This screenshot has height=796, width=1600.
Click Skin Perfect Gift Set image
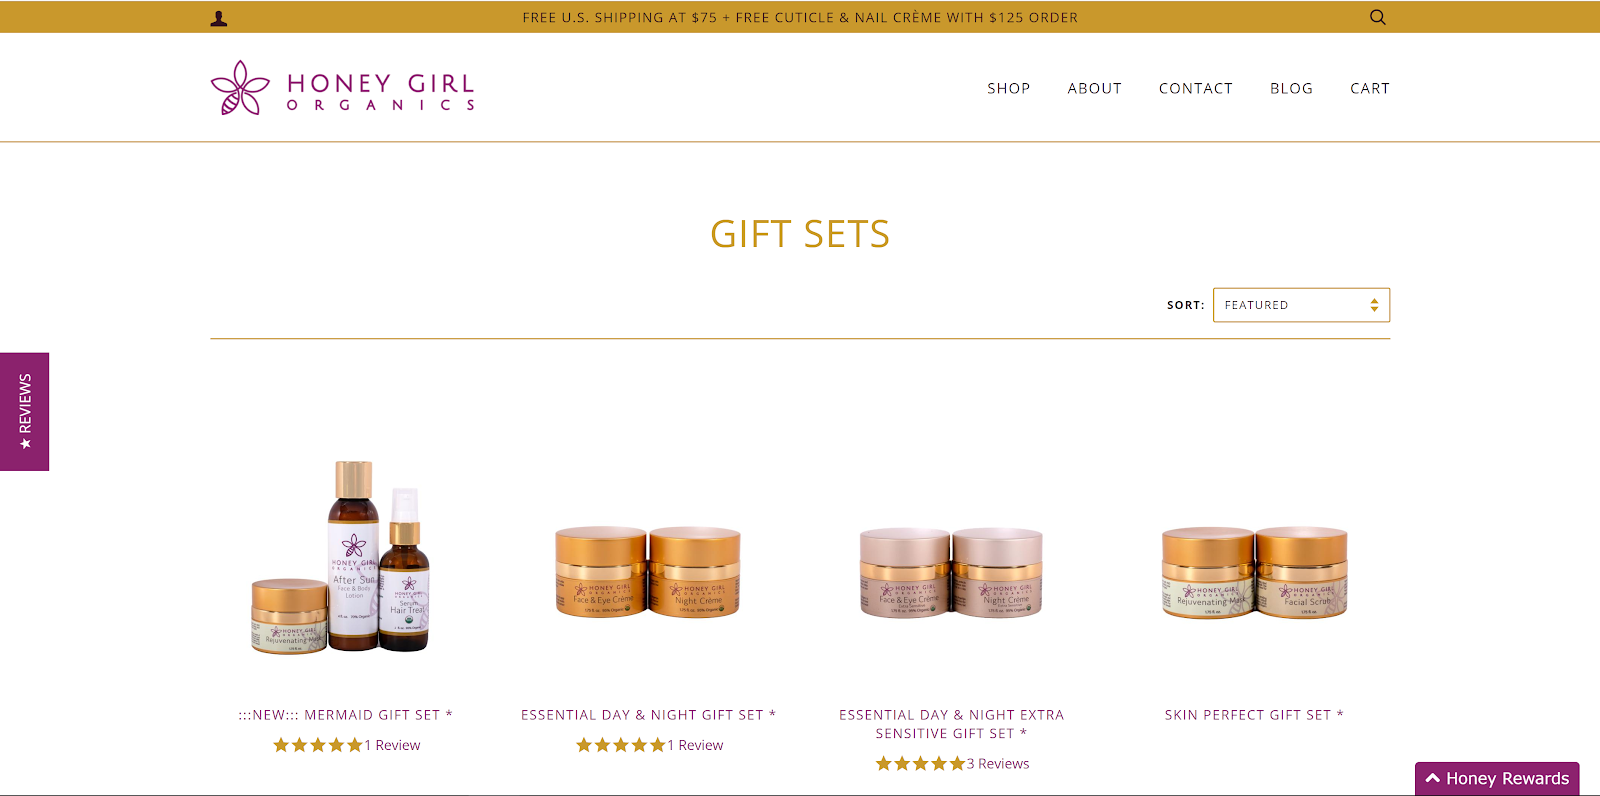[x=1254, y=573]
